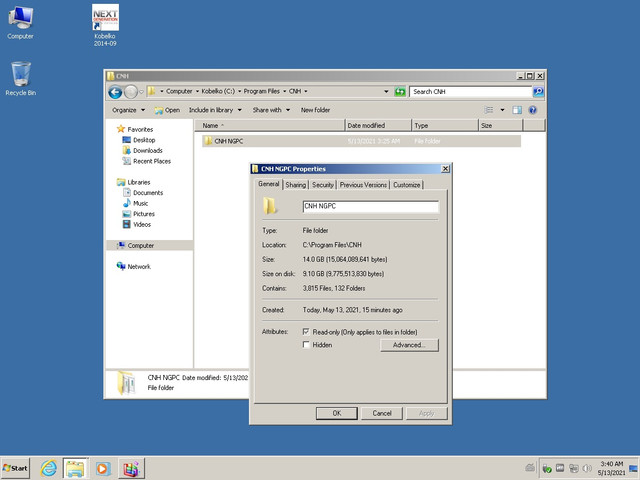Click the Program Files breadcrumb
The width and height of the screenshot is (640, 480).
tap(262, 91)
